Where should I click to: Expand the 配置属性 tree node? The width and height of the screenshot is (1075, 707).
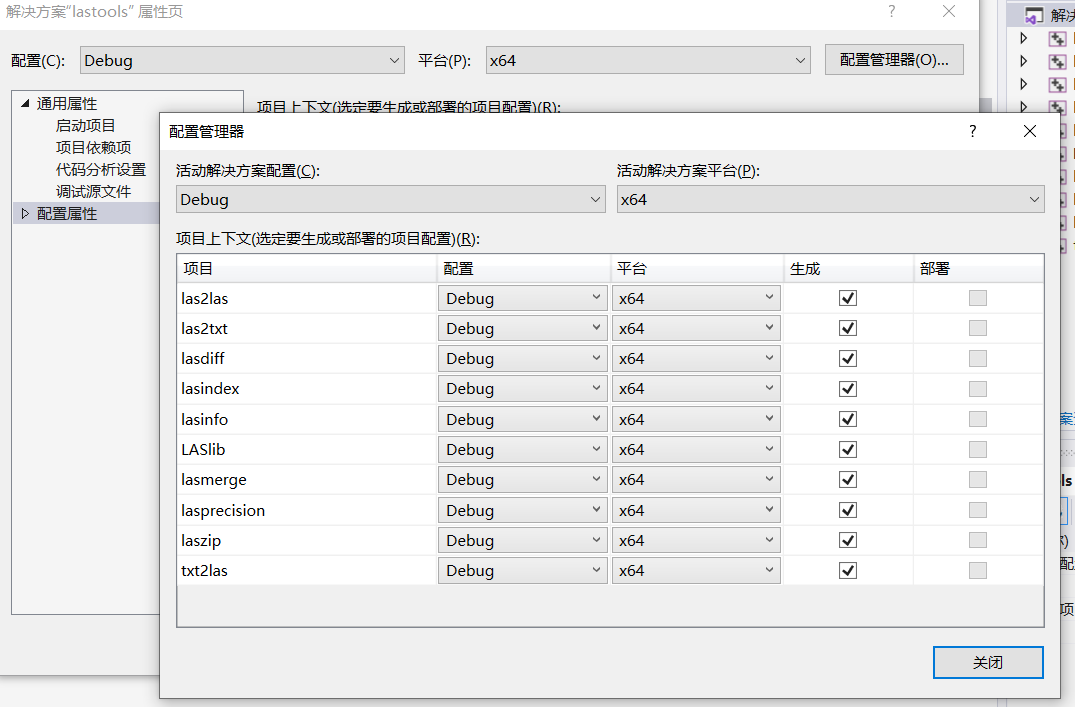[x=25, y=213]
